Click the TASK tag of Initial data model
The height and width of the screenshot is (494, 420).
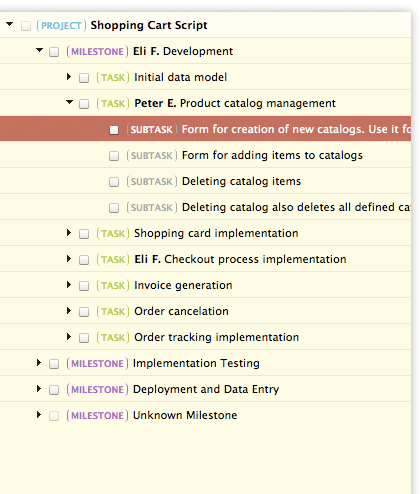coord(113,78)
